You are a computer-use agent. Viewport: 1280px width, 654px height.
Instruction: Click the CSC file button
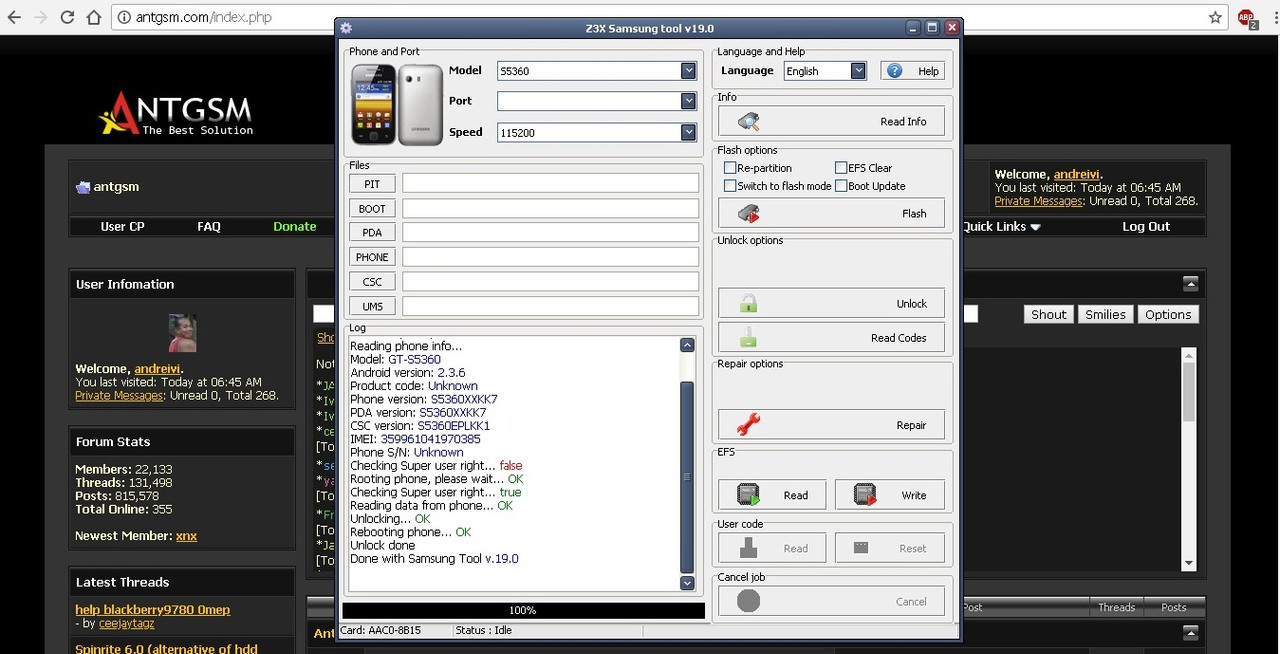372,282
